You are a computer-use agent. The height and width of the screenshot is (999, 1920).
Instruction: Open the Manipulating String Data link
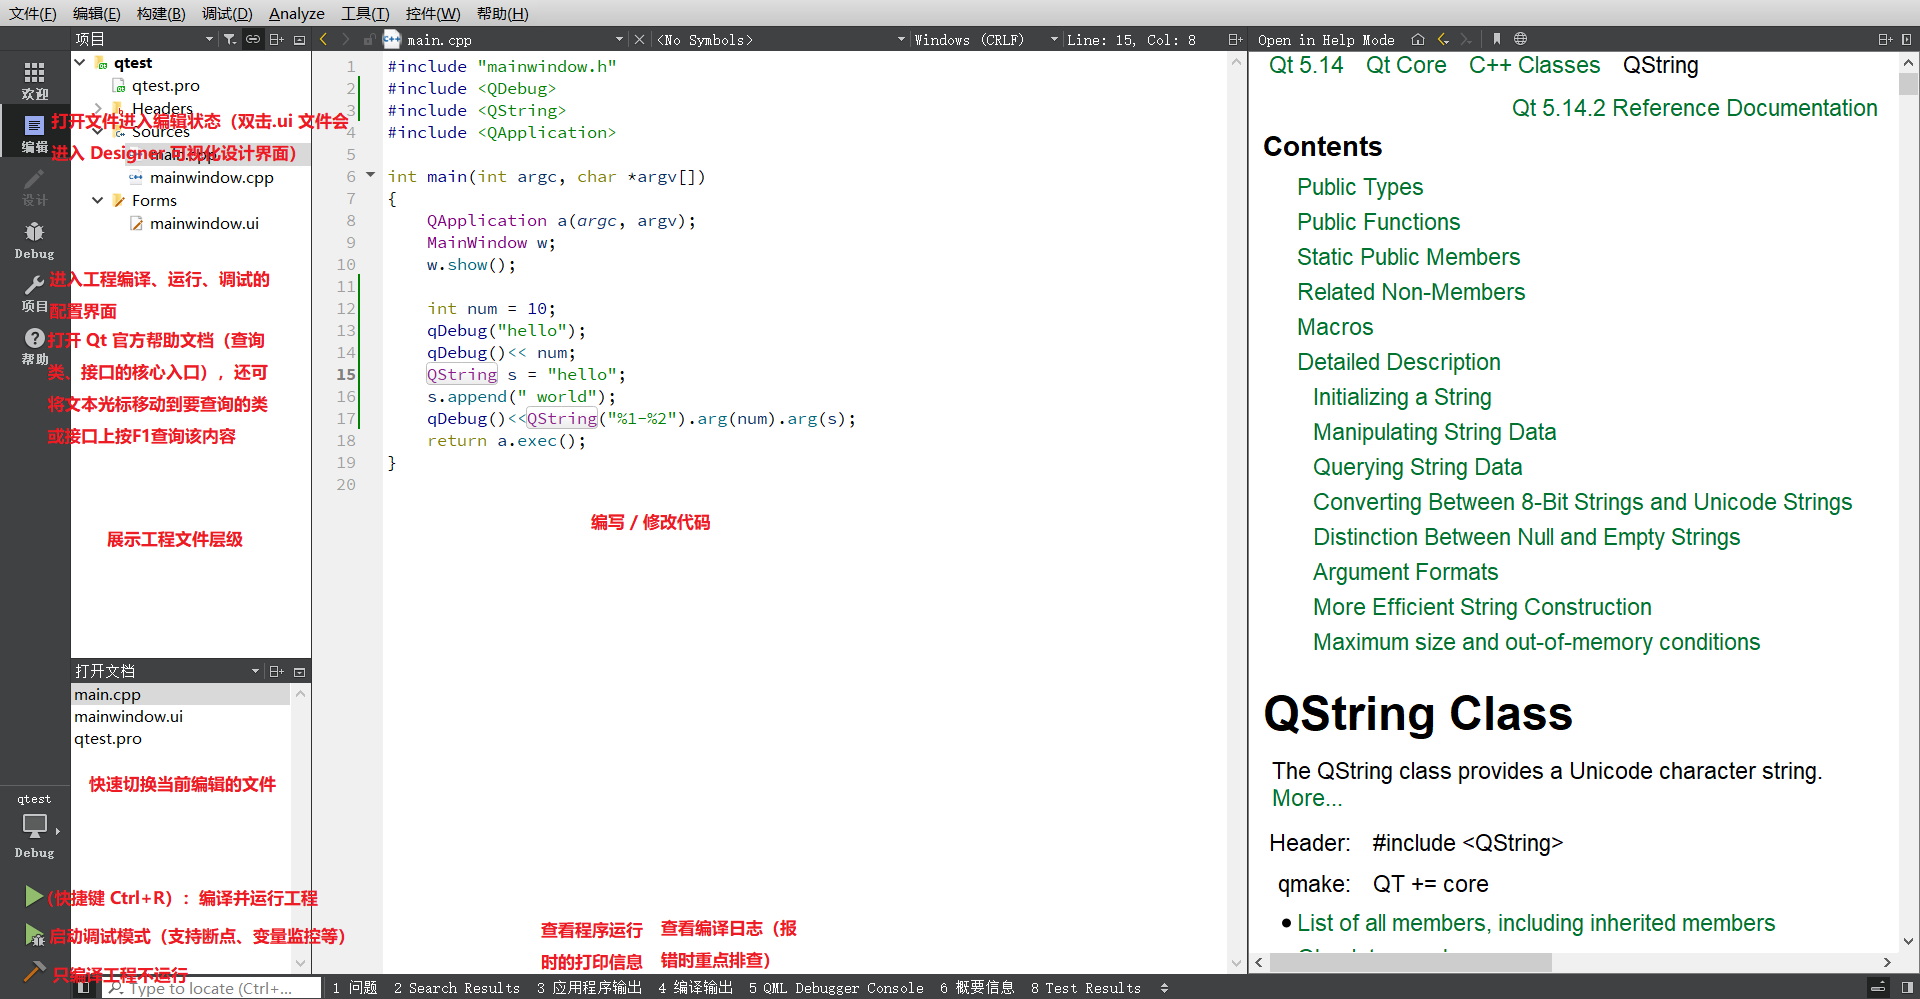[x=1434, y=432]
